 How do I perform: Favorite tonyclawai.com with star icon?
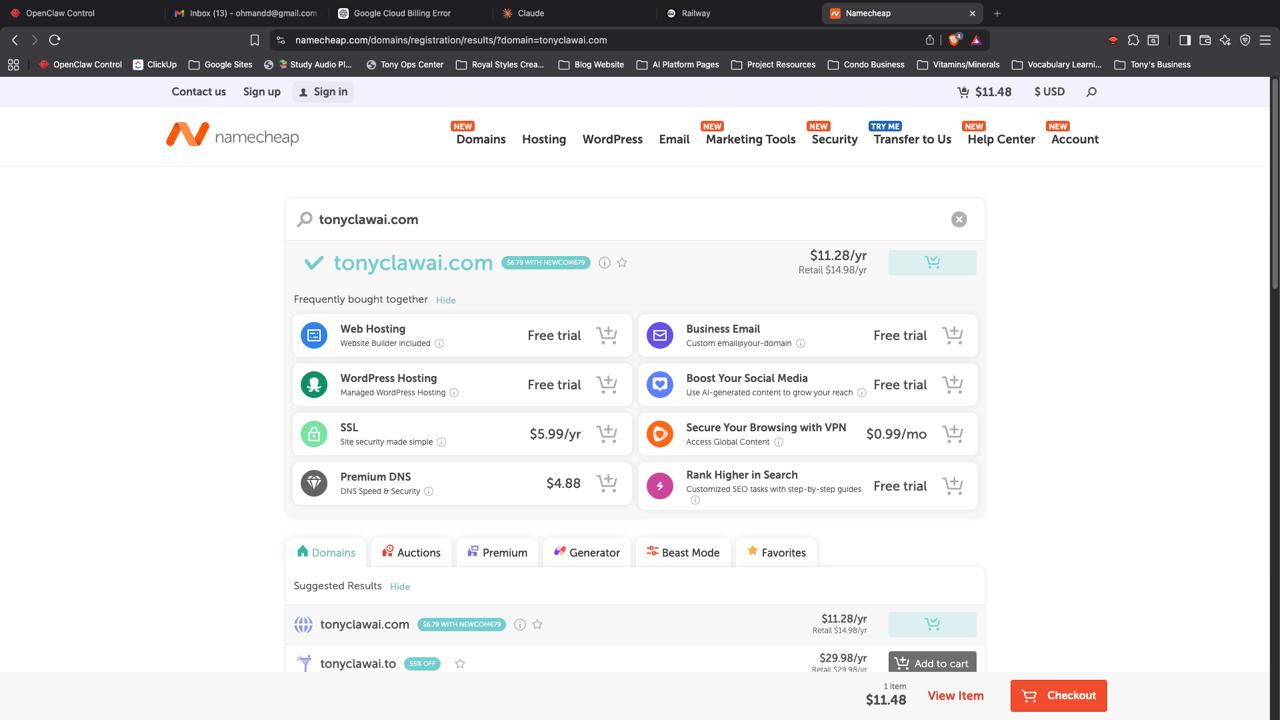click(622, 263)
